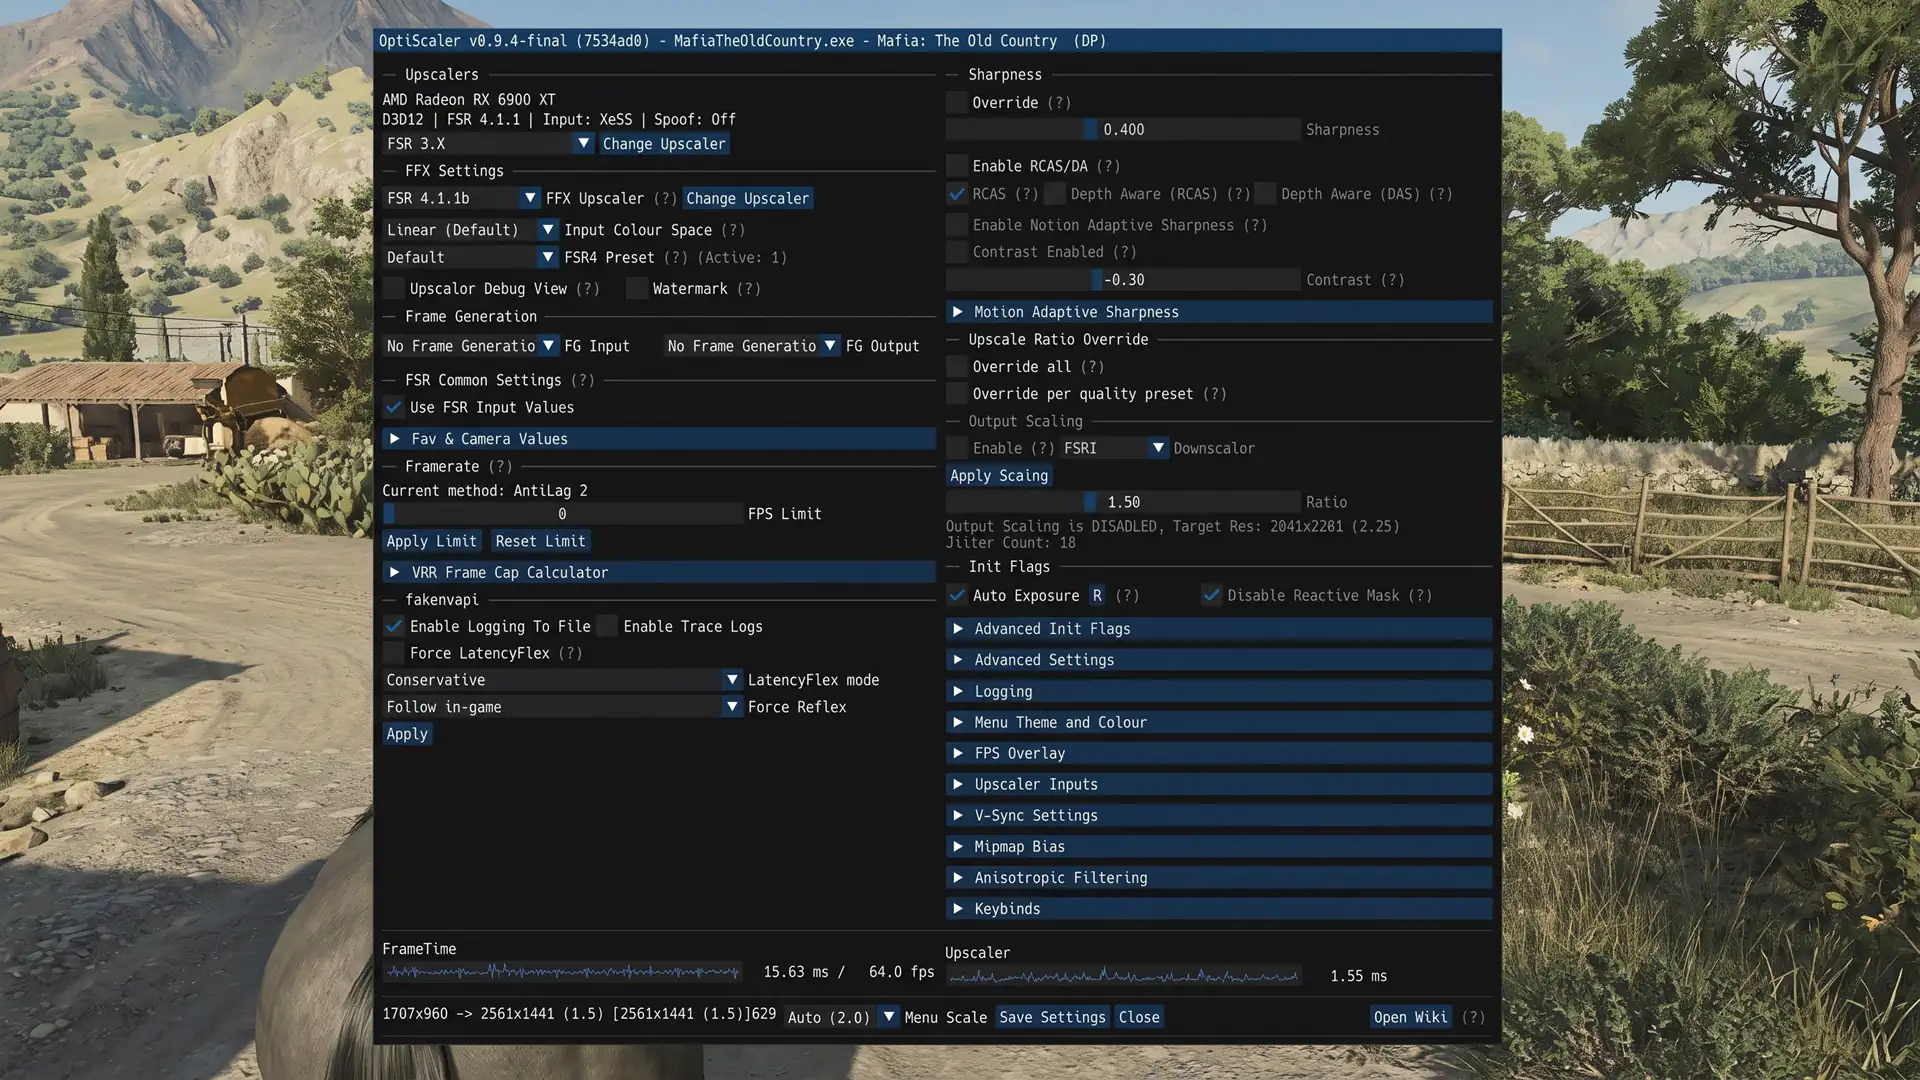The width and height of the screenshot is (1920, 1080).
Task: Adjust the FPS Limit slider
Action: pyautogui.click(x=563, y=514)
